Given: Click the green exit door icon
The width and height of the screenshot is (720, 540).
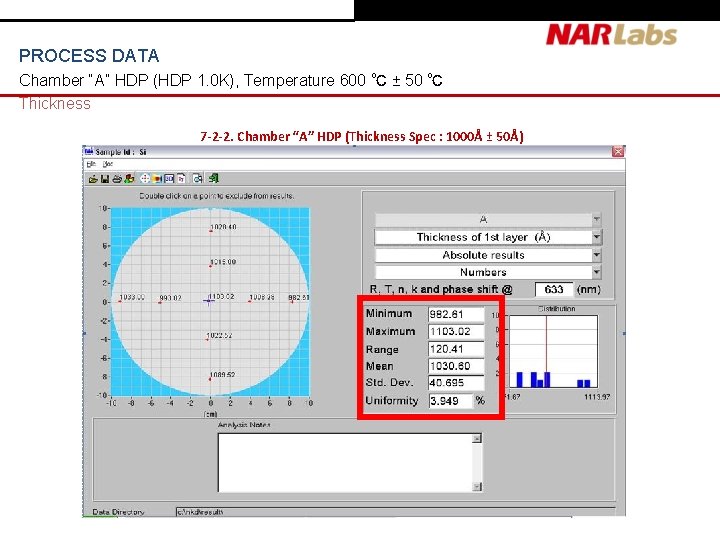Looking at the screenshot, I should pos(214,178).
